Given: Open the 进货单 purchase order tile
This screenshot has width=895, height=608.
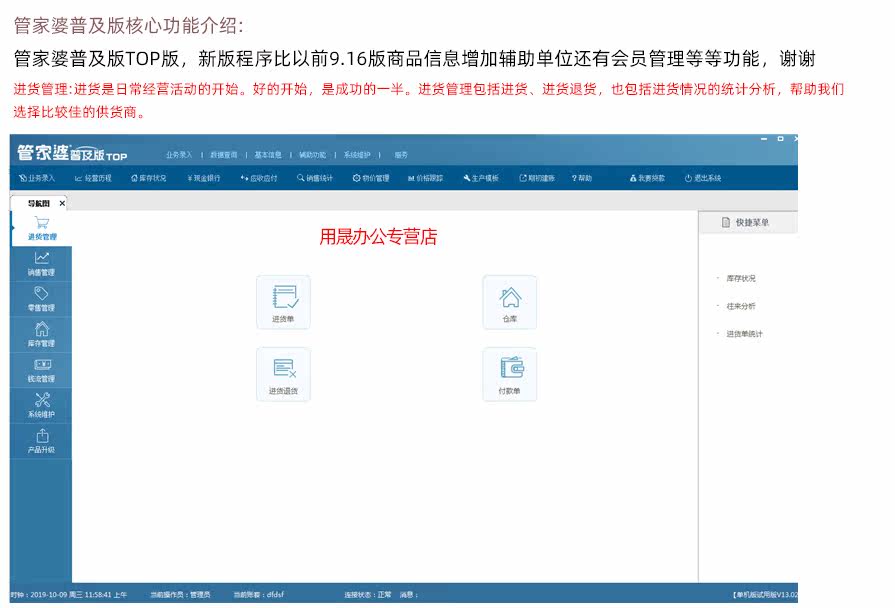Looking at the screenshot, I should point(284,303).
